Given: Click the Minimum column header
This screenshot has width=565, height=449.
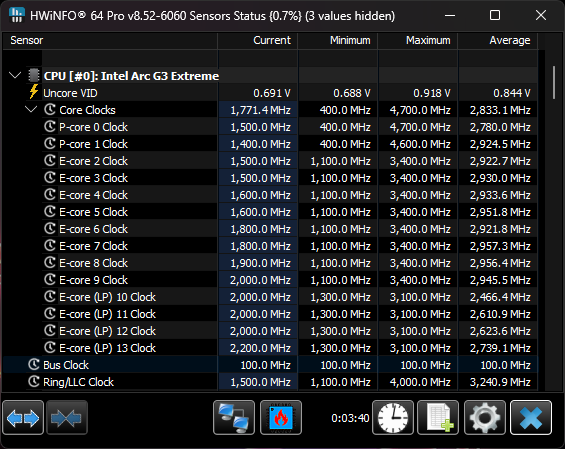Looking at the screenshot, I should click(x=338, y=40).
